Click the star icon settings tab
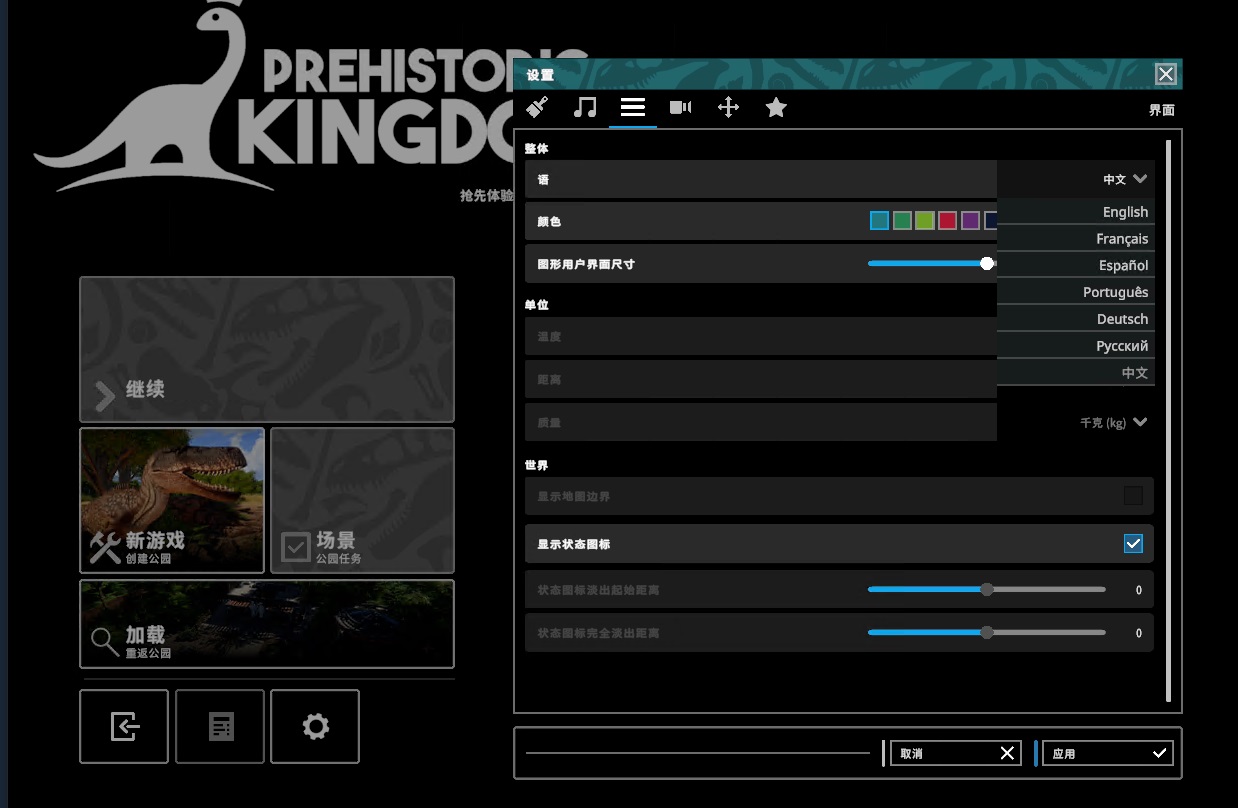 (776, 107)
